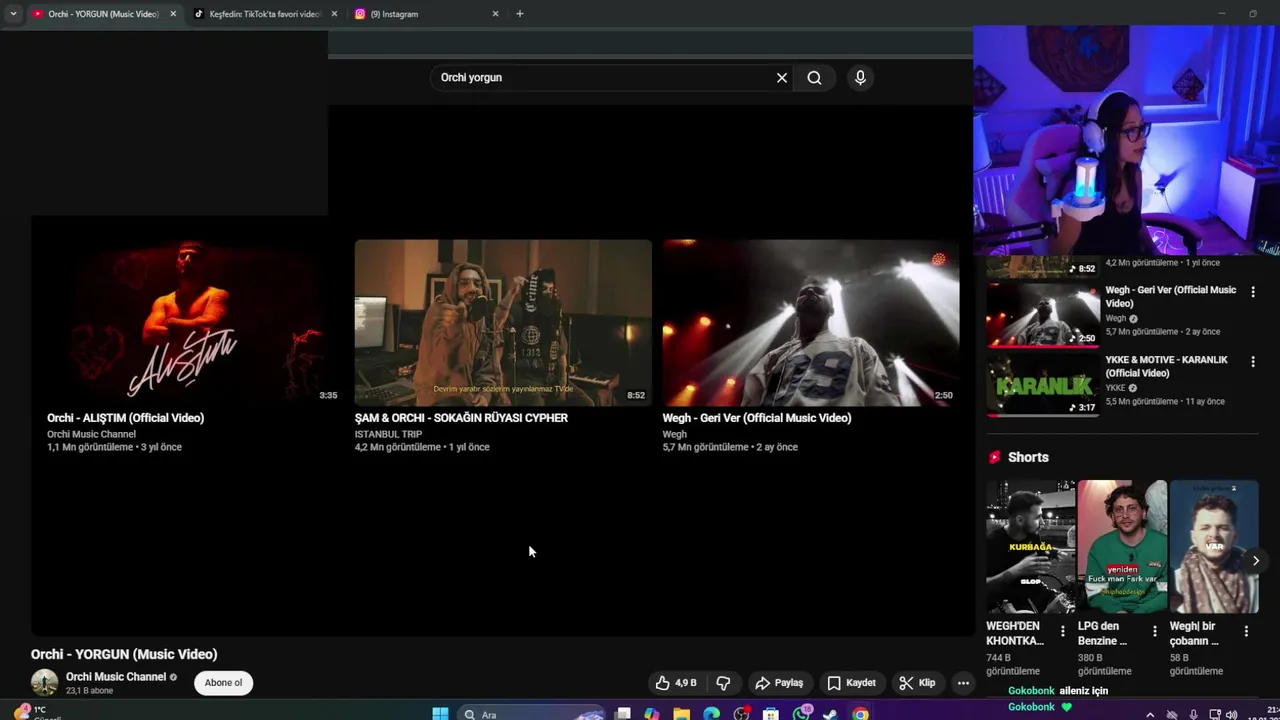
Task: Create a clip with Klip button
Action: pyautogui.click(x=917, y=683)
